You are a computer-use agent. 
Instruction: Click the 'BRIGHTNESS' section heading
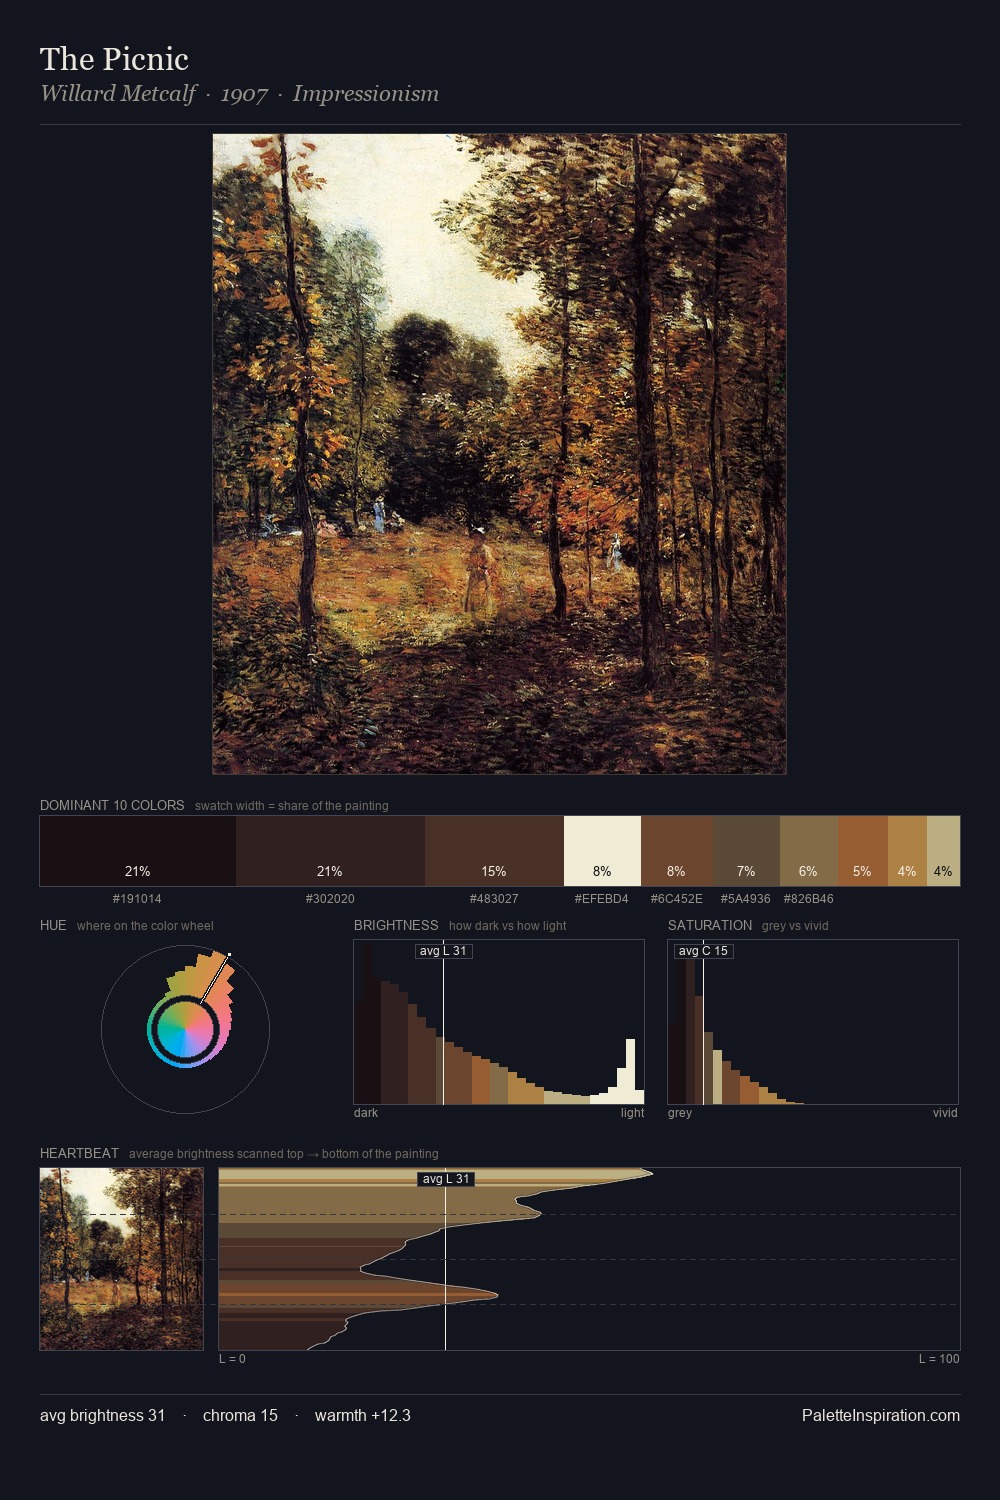coord(396,925)
